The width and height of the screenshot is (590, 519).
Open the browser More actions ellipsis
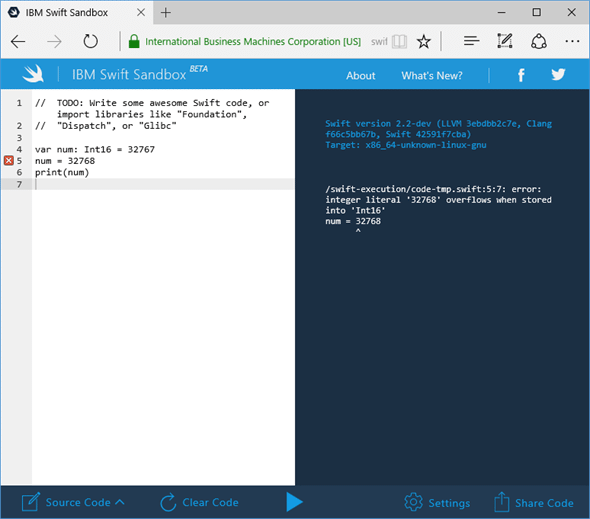point(572,41)
